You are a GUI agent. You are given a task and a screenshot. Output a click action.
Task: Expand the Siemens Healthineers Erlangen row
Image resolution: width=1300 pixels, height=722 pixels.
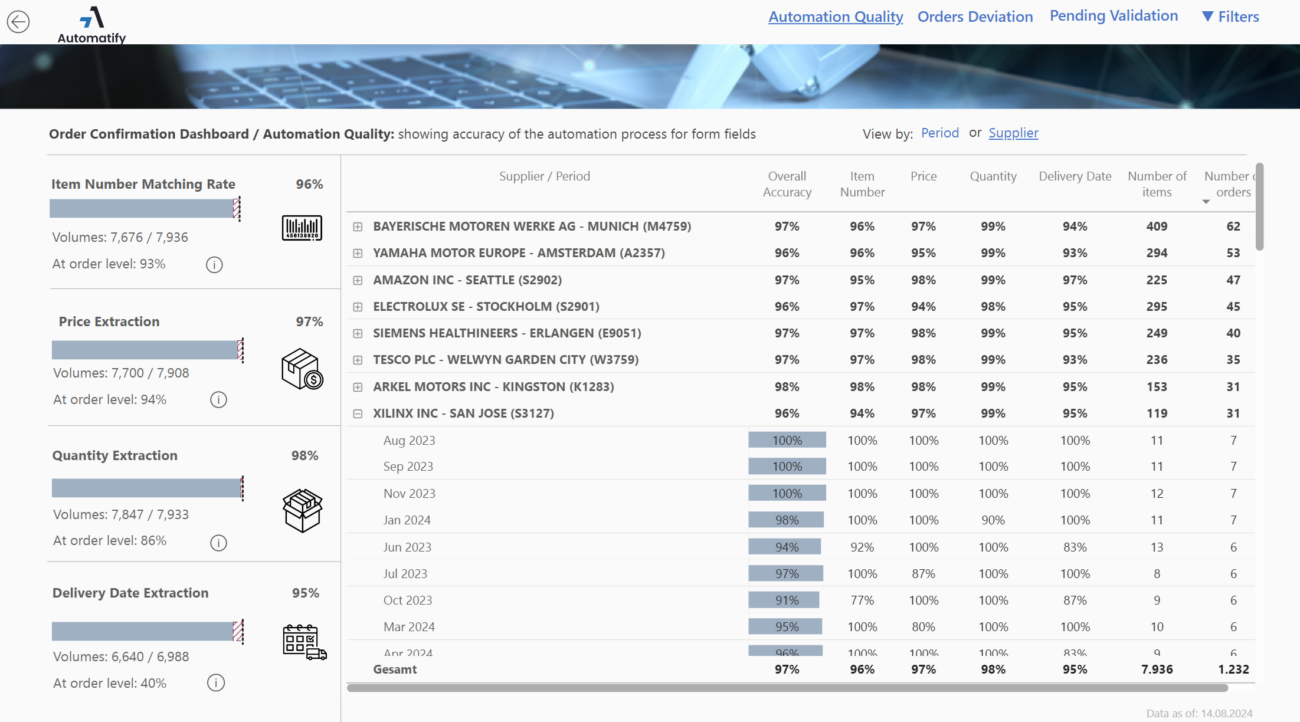pyautogui.click(x=358, y=333)
